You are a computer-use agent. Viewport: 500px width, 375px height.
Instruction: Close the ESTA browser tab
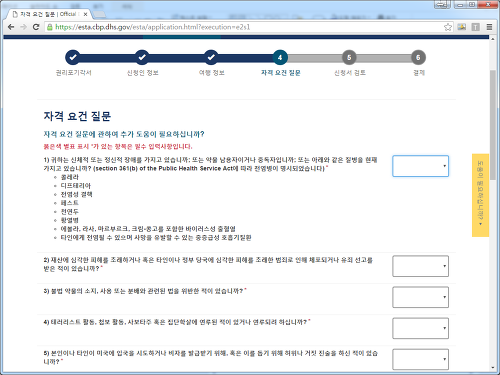pyautogui.click(x=85, y=14)
